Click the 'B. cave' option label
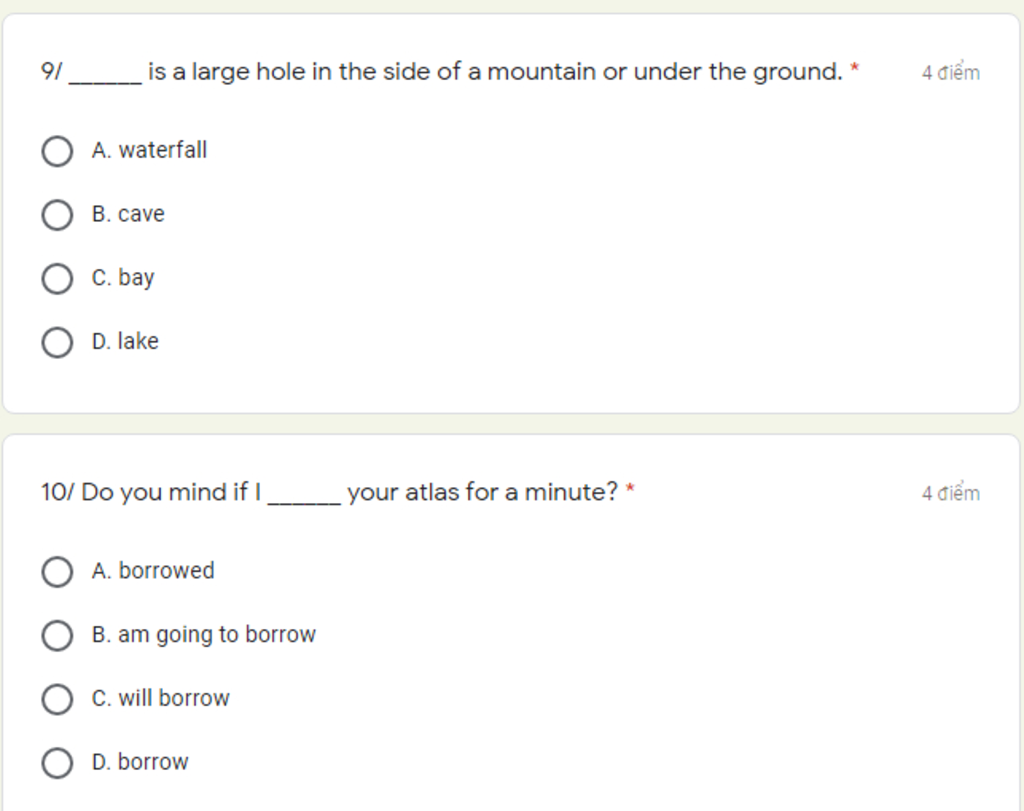Screen dimensions: 1024x811 coord(128,214)
